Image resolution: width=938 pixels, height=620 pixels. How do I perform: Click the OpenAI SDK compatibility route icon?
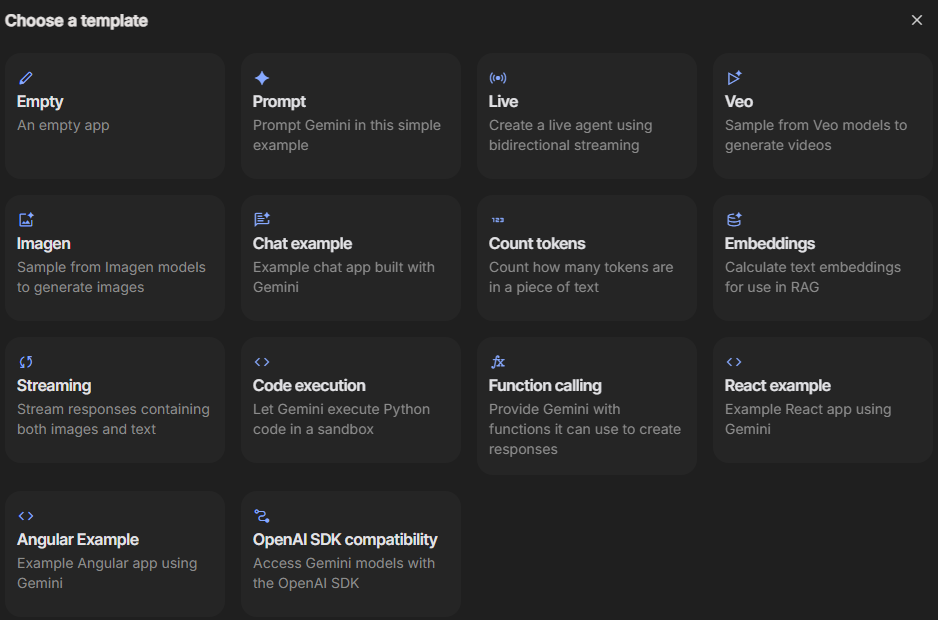pos(262,516)
